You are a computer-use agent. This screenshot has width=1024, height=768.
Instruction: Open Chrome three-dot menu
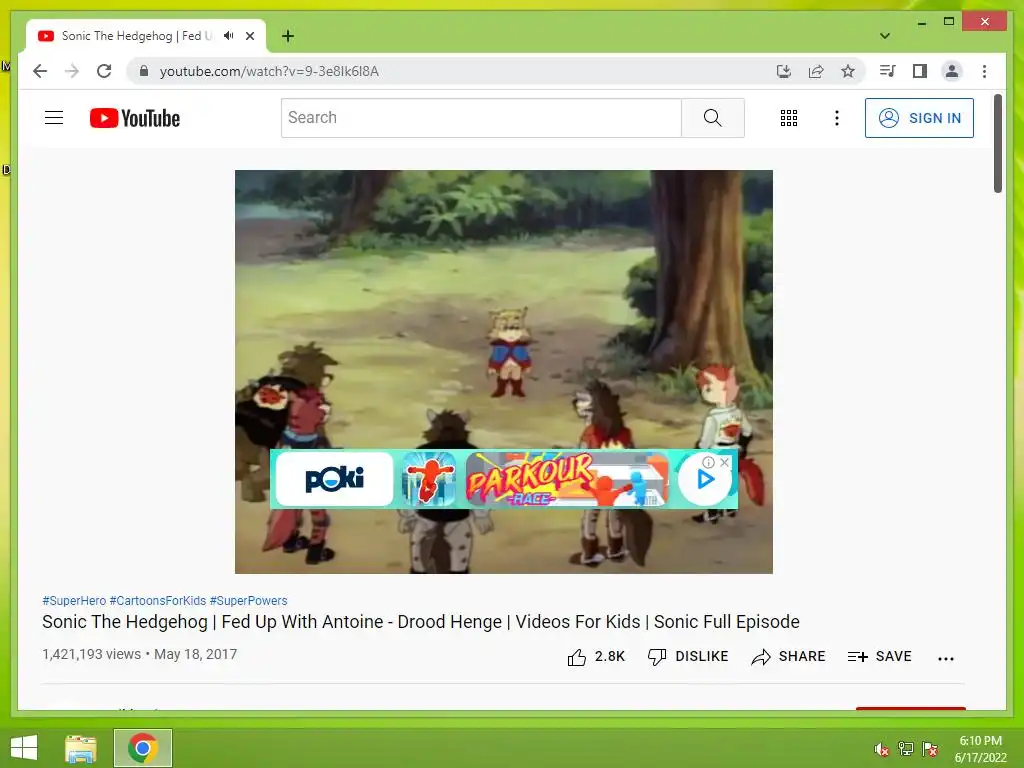(984, 71)
